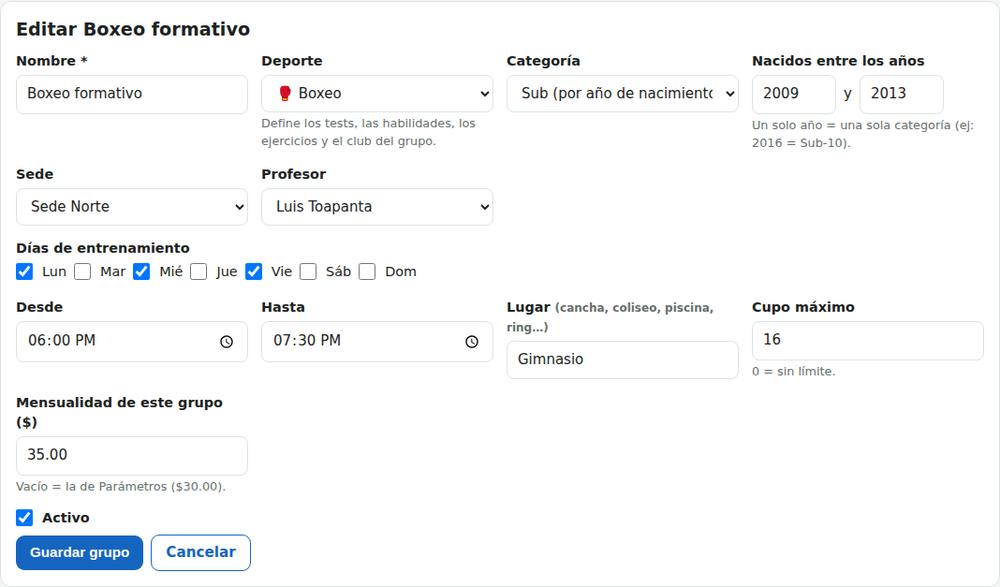1000x587 pixels.
Task: Toggle the Activo checkbox
Action: click(x=24, y=517)
